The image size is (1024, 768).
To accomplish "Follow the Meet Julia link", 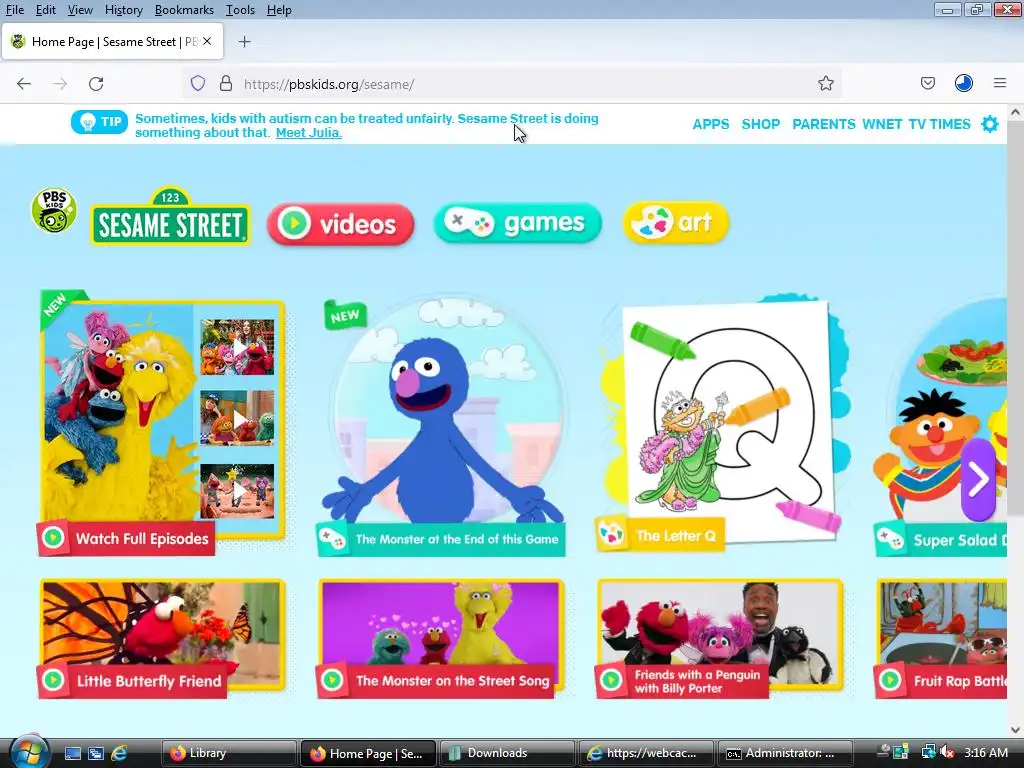I will 308,133.
